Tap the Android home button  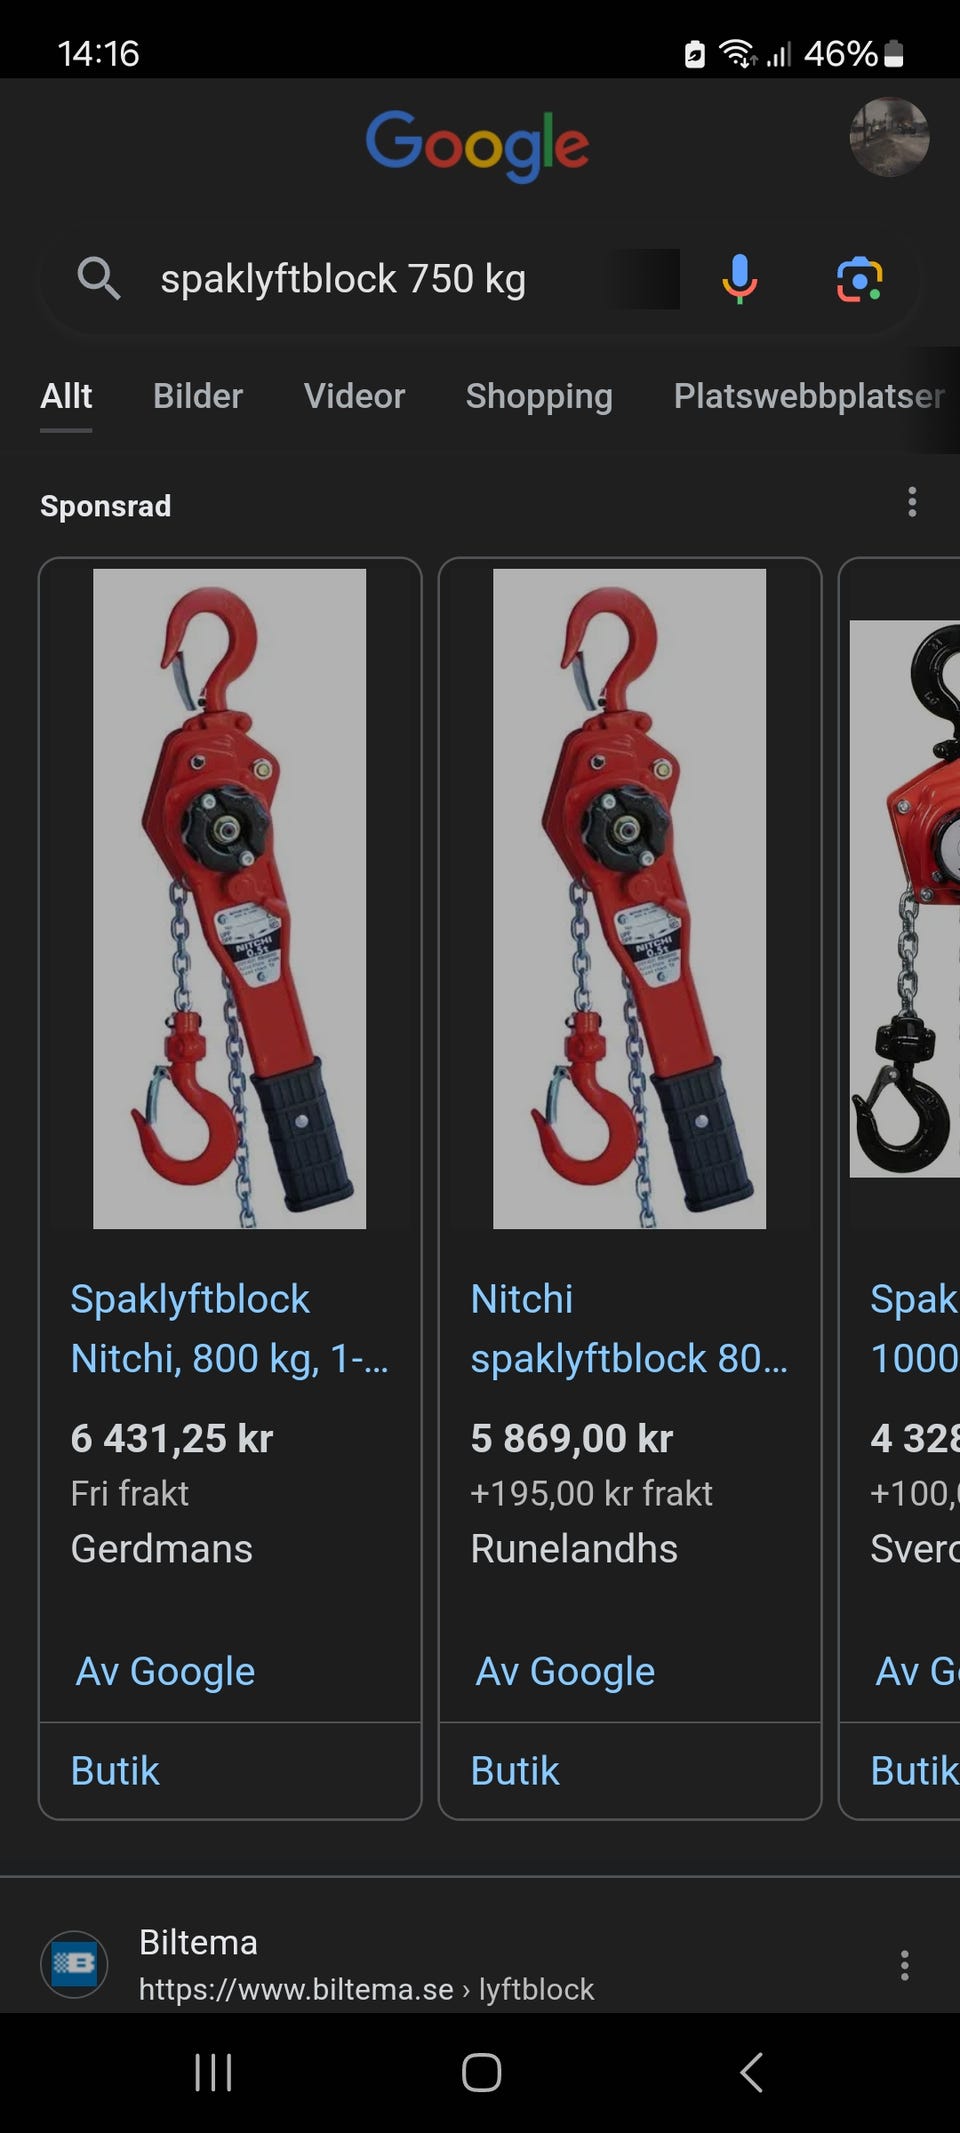(481, 2072)
